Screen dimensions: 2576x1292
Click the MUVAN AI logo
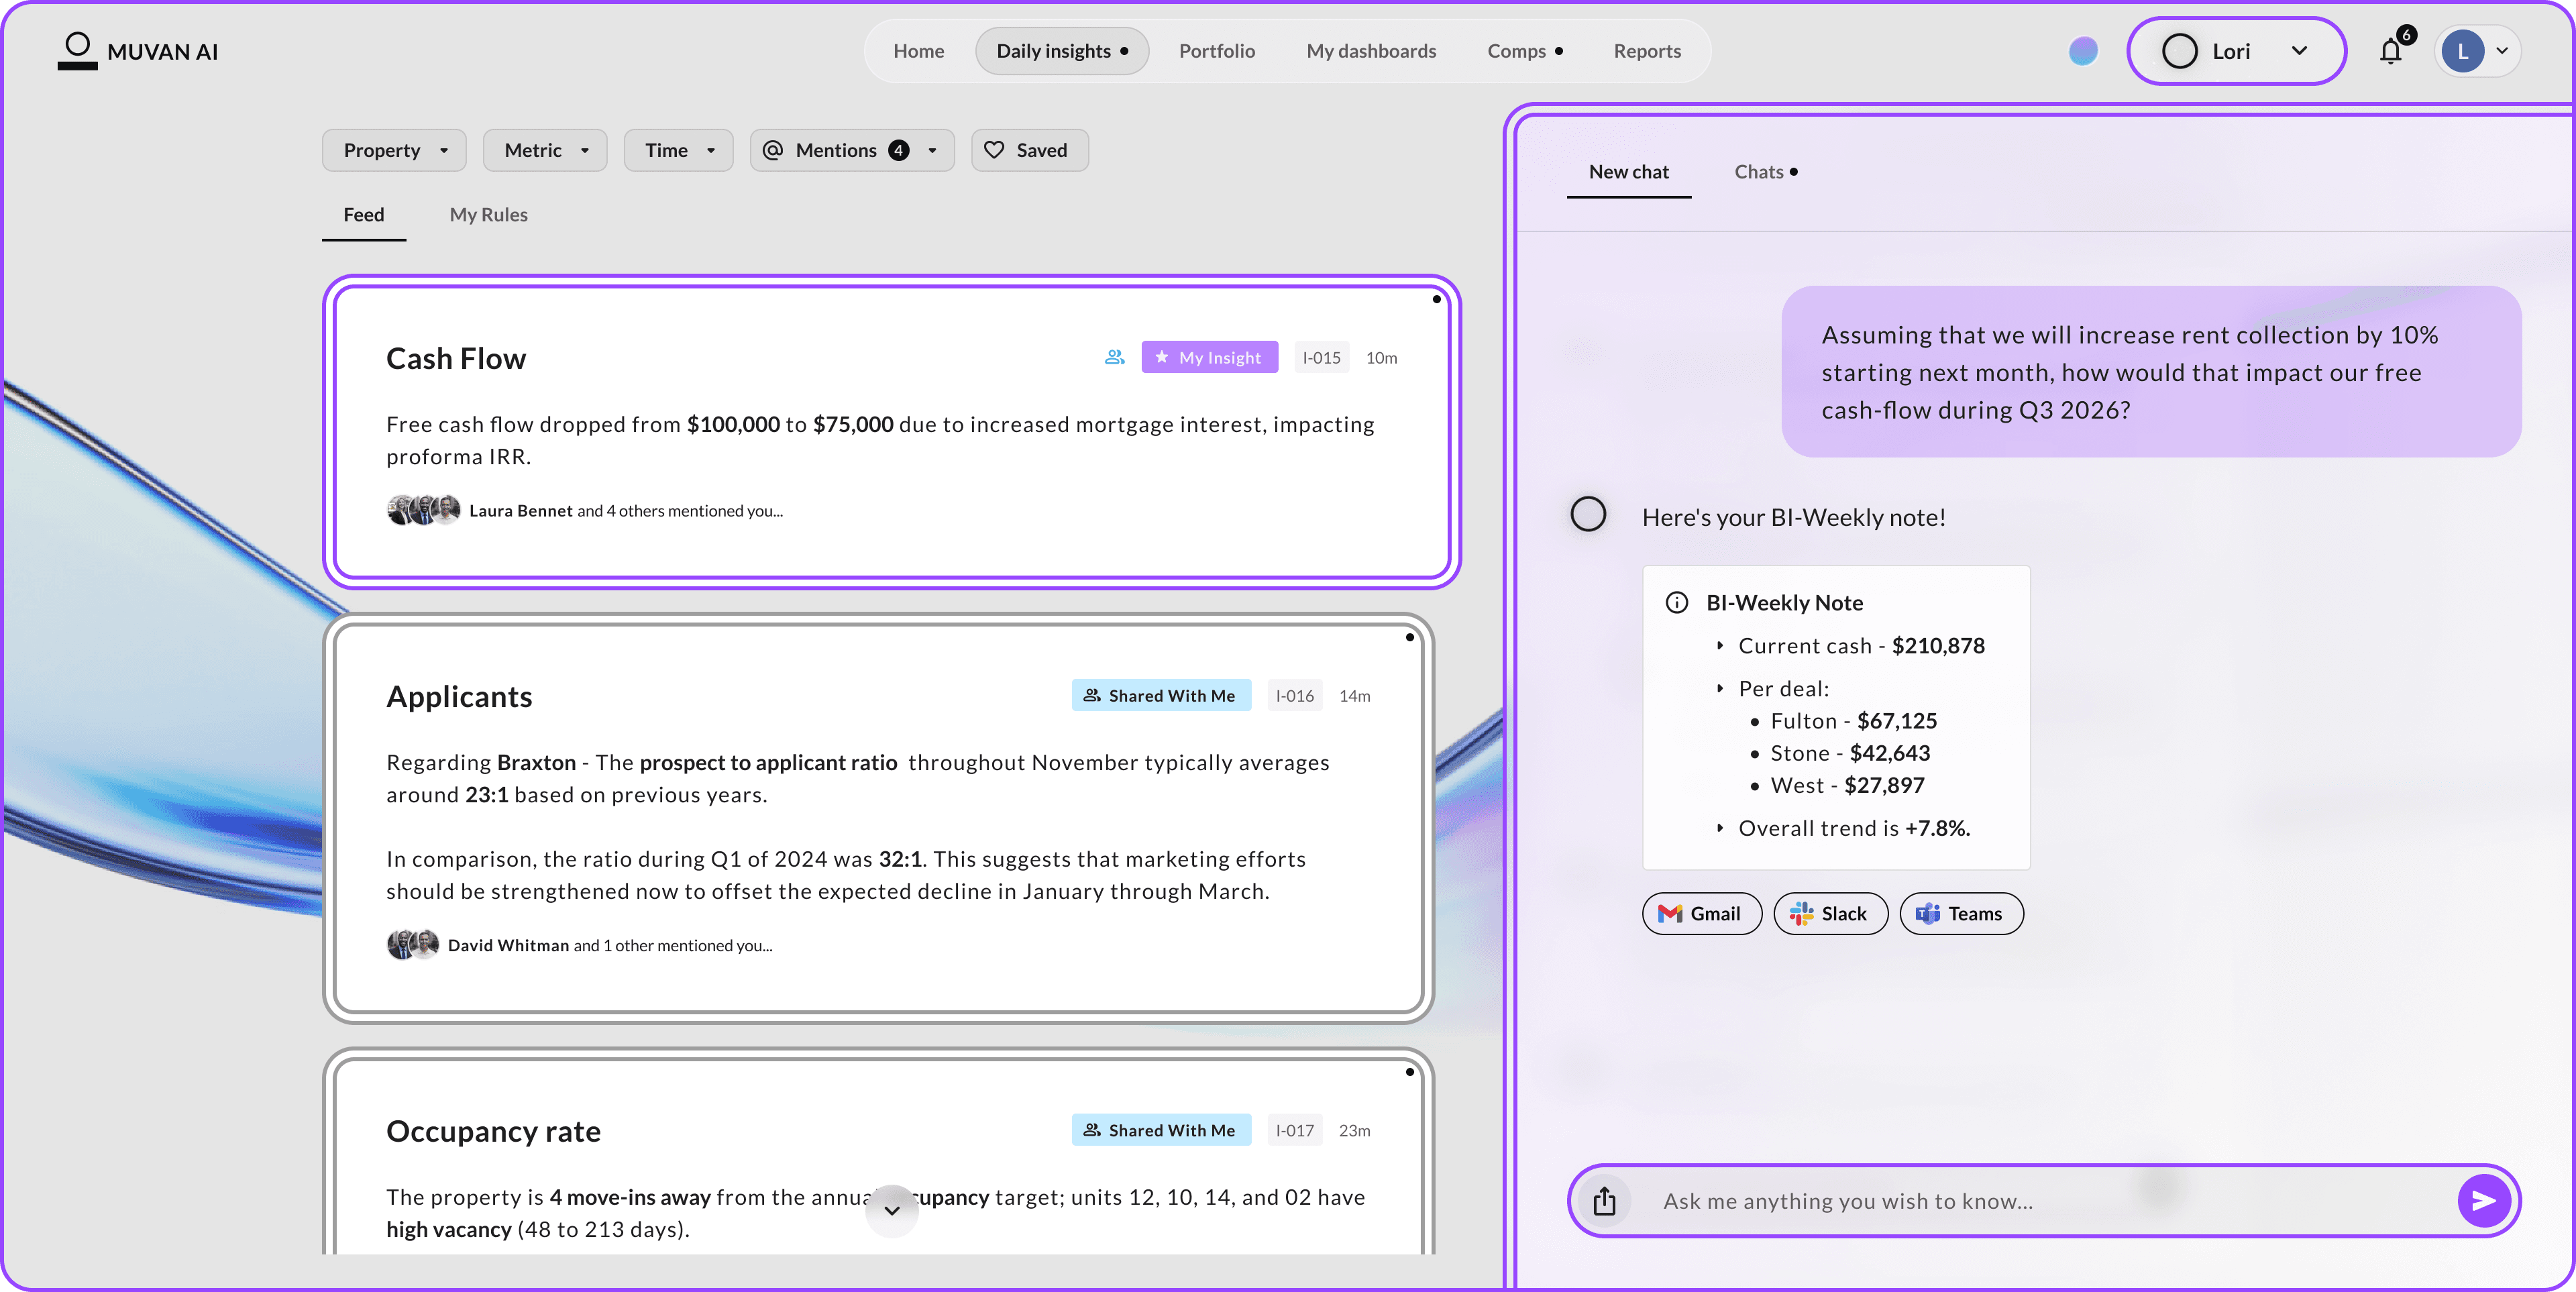click(138, 51)
